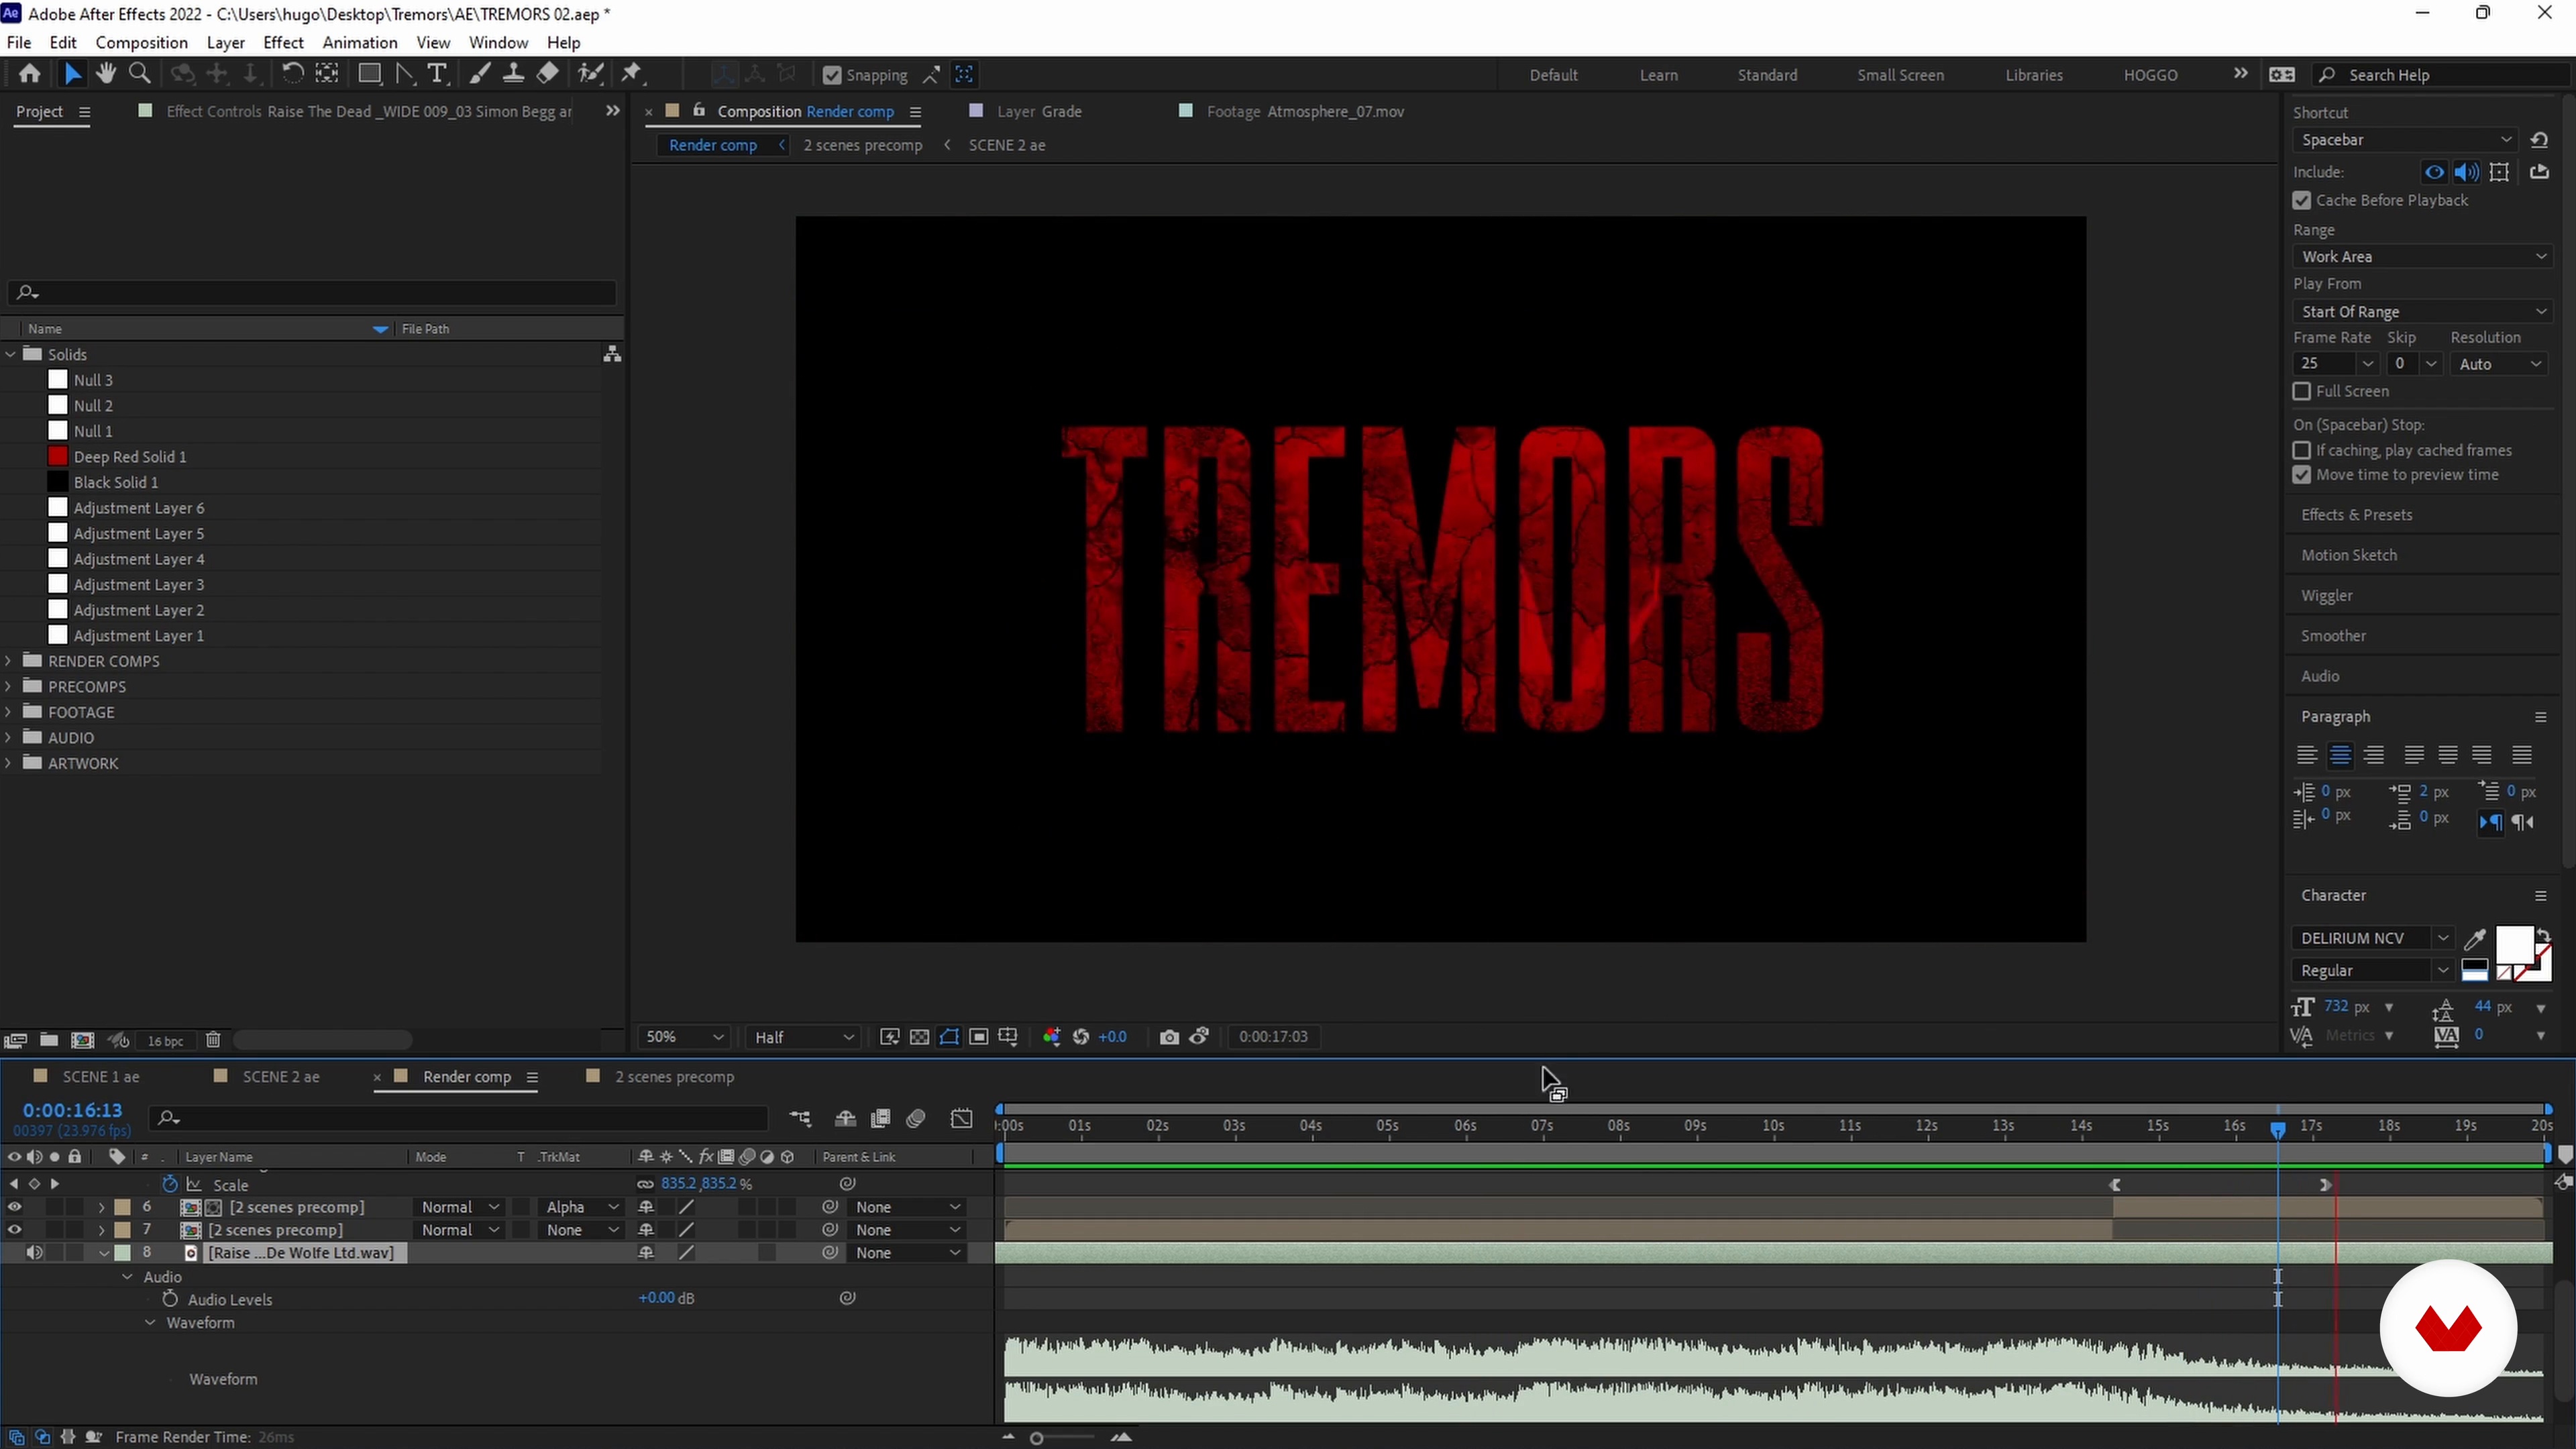Click the timeline zoom slider handle

1036,1438
